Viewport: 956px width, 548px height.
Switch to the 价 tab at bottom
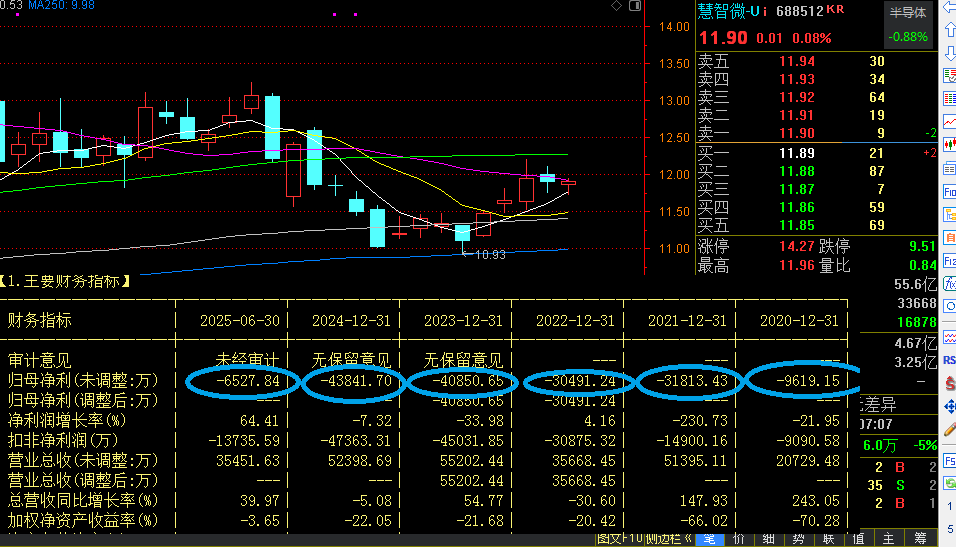(x=739, y=539)
